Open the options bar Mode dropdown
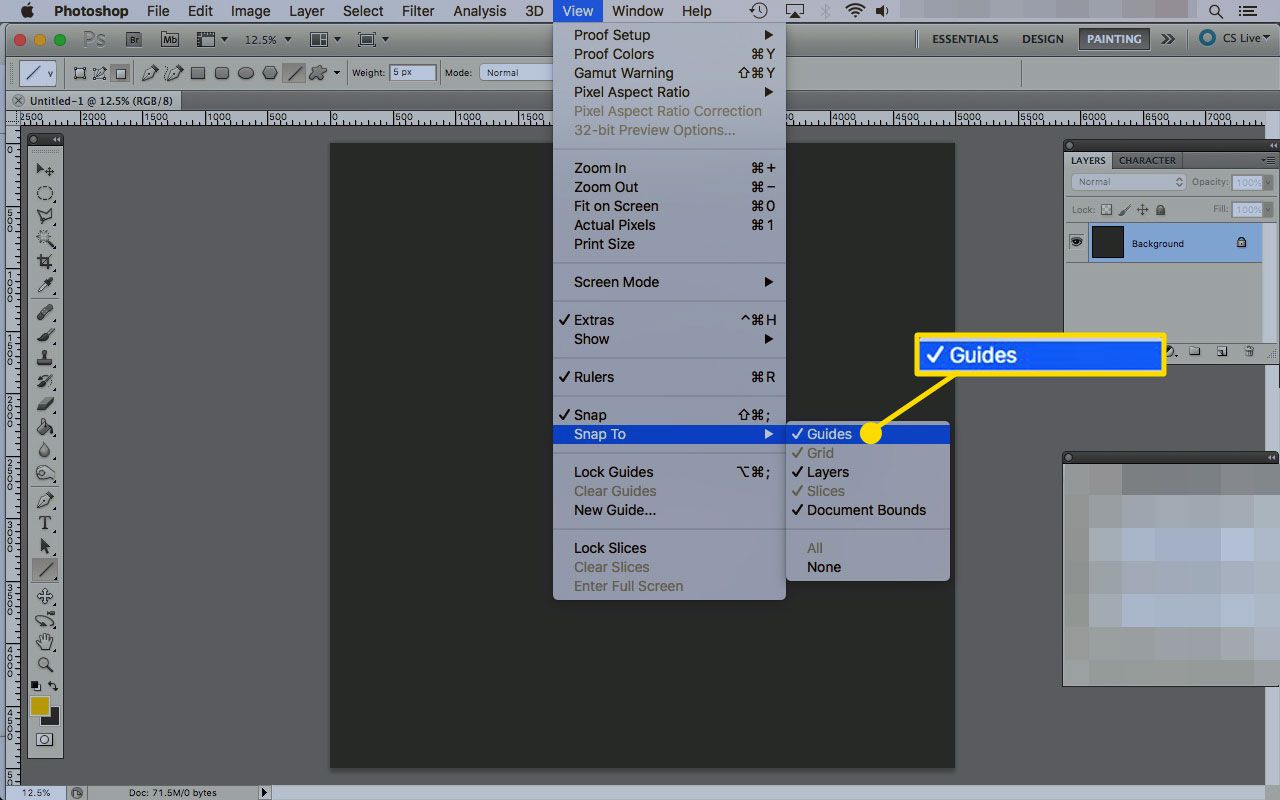This screenshot has width=1280, height=800. click(517, 73)
